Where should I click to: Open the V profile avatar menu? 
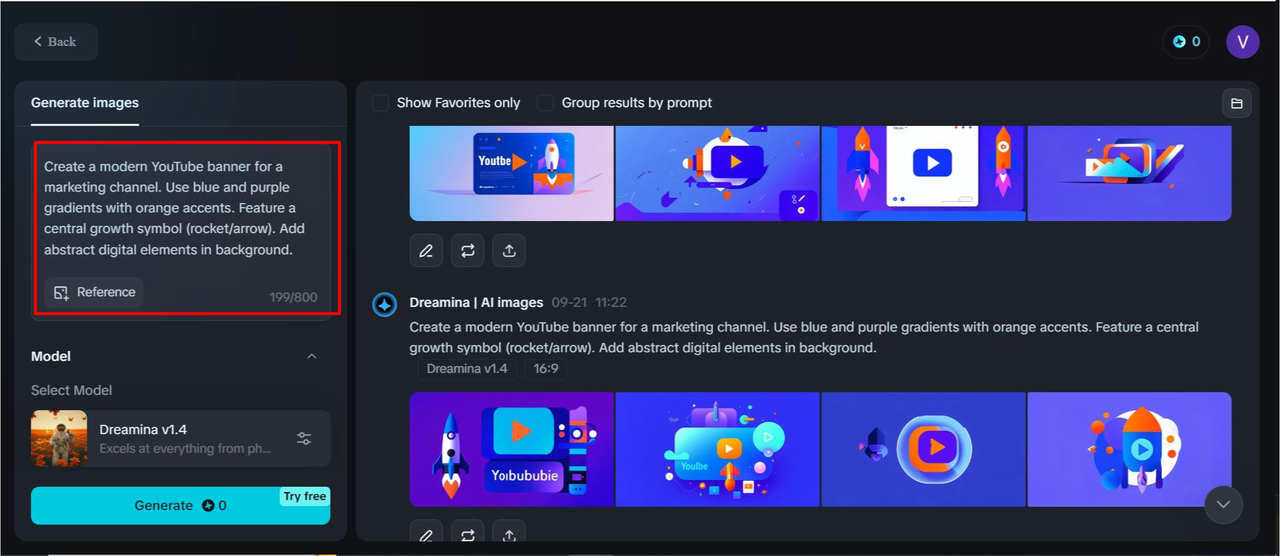[1243, 42]
